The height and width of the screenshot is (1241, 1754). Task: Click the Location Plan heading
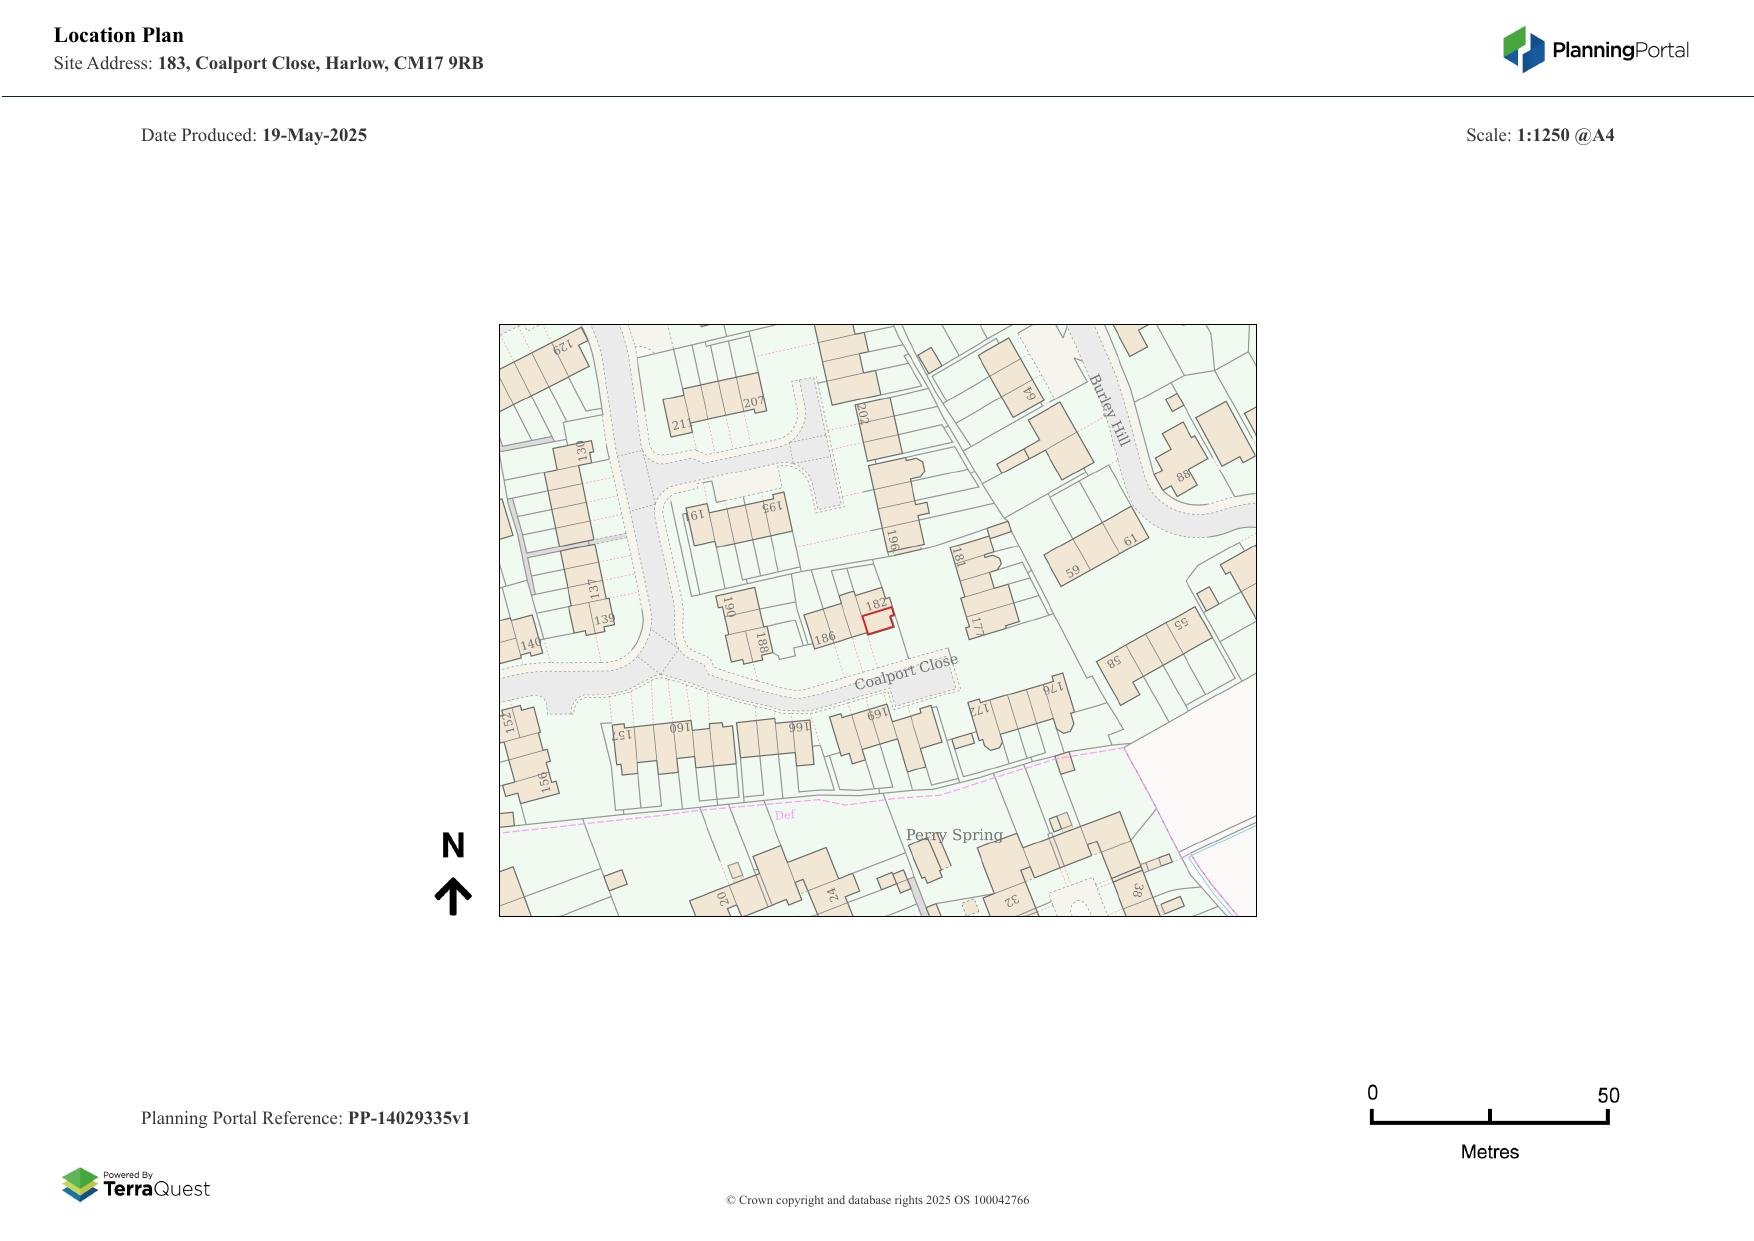point(119,35)
